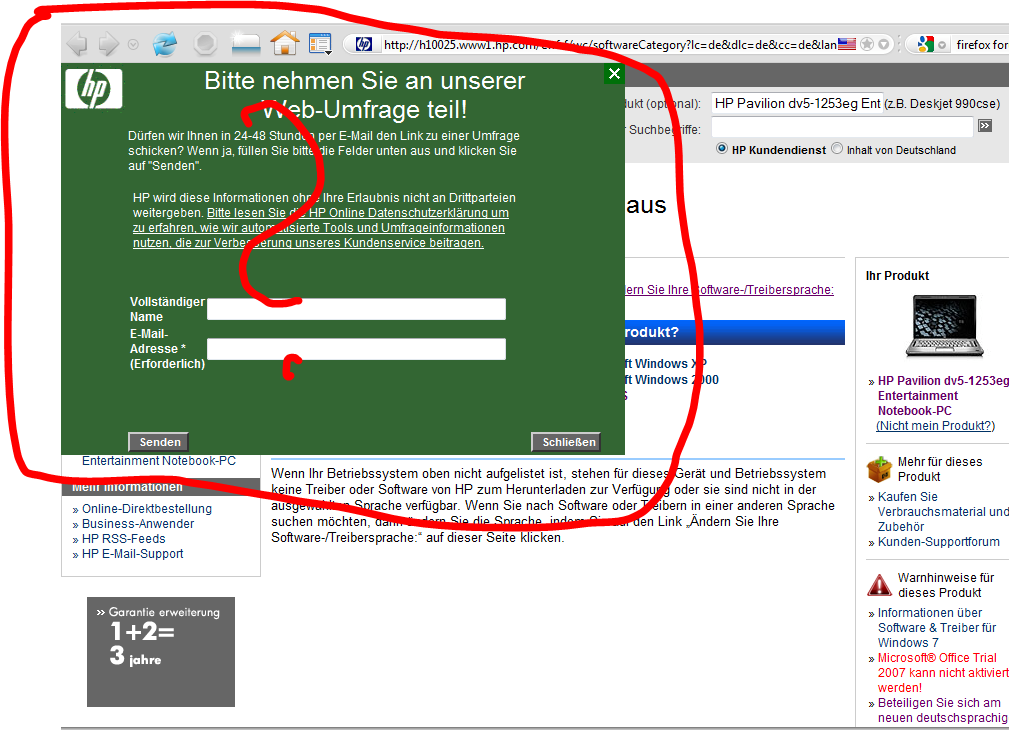The width and height of the screenshot is (1009, 730).
Task: Open the back-forward history dropdown arrow
Action: [x=133, y=44]
